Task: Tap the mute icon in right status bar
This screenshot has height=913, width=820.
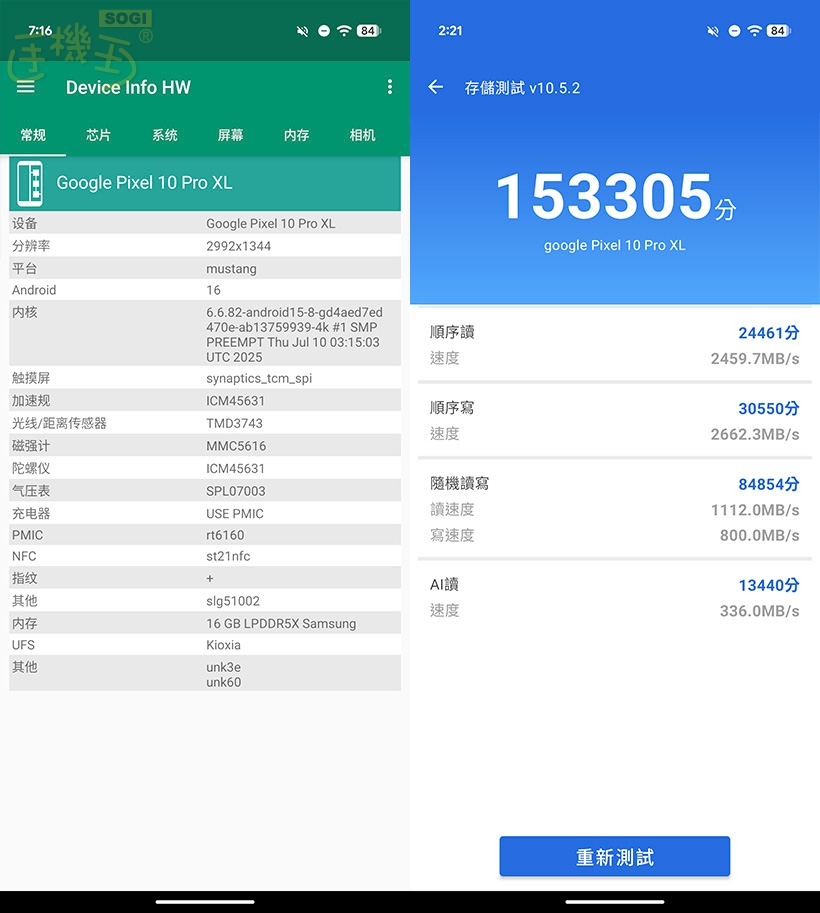Action: [x=713, y=31]
